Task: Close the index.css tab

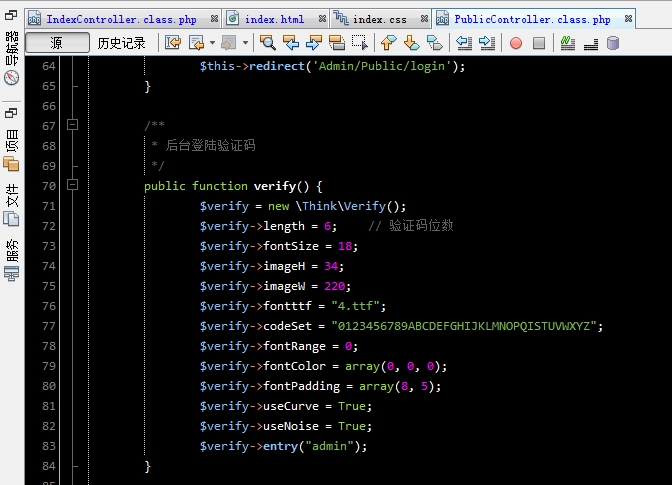Action: (422, 19)
